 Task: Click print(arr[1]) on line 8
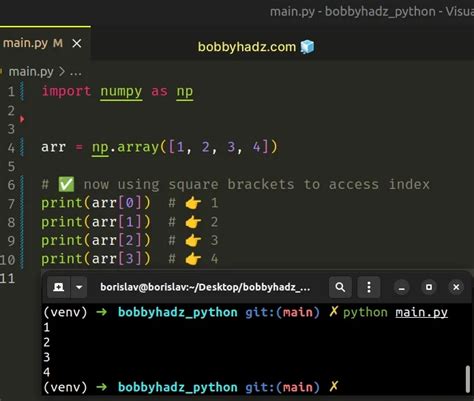pyautogui.click(x=96, y=222)
